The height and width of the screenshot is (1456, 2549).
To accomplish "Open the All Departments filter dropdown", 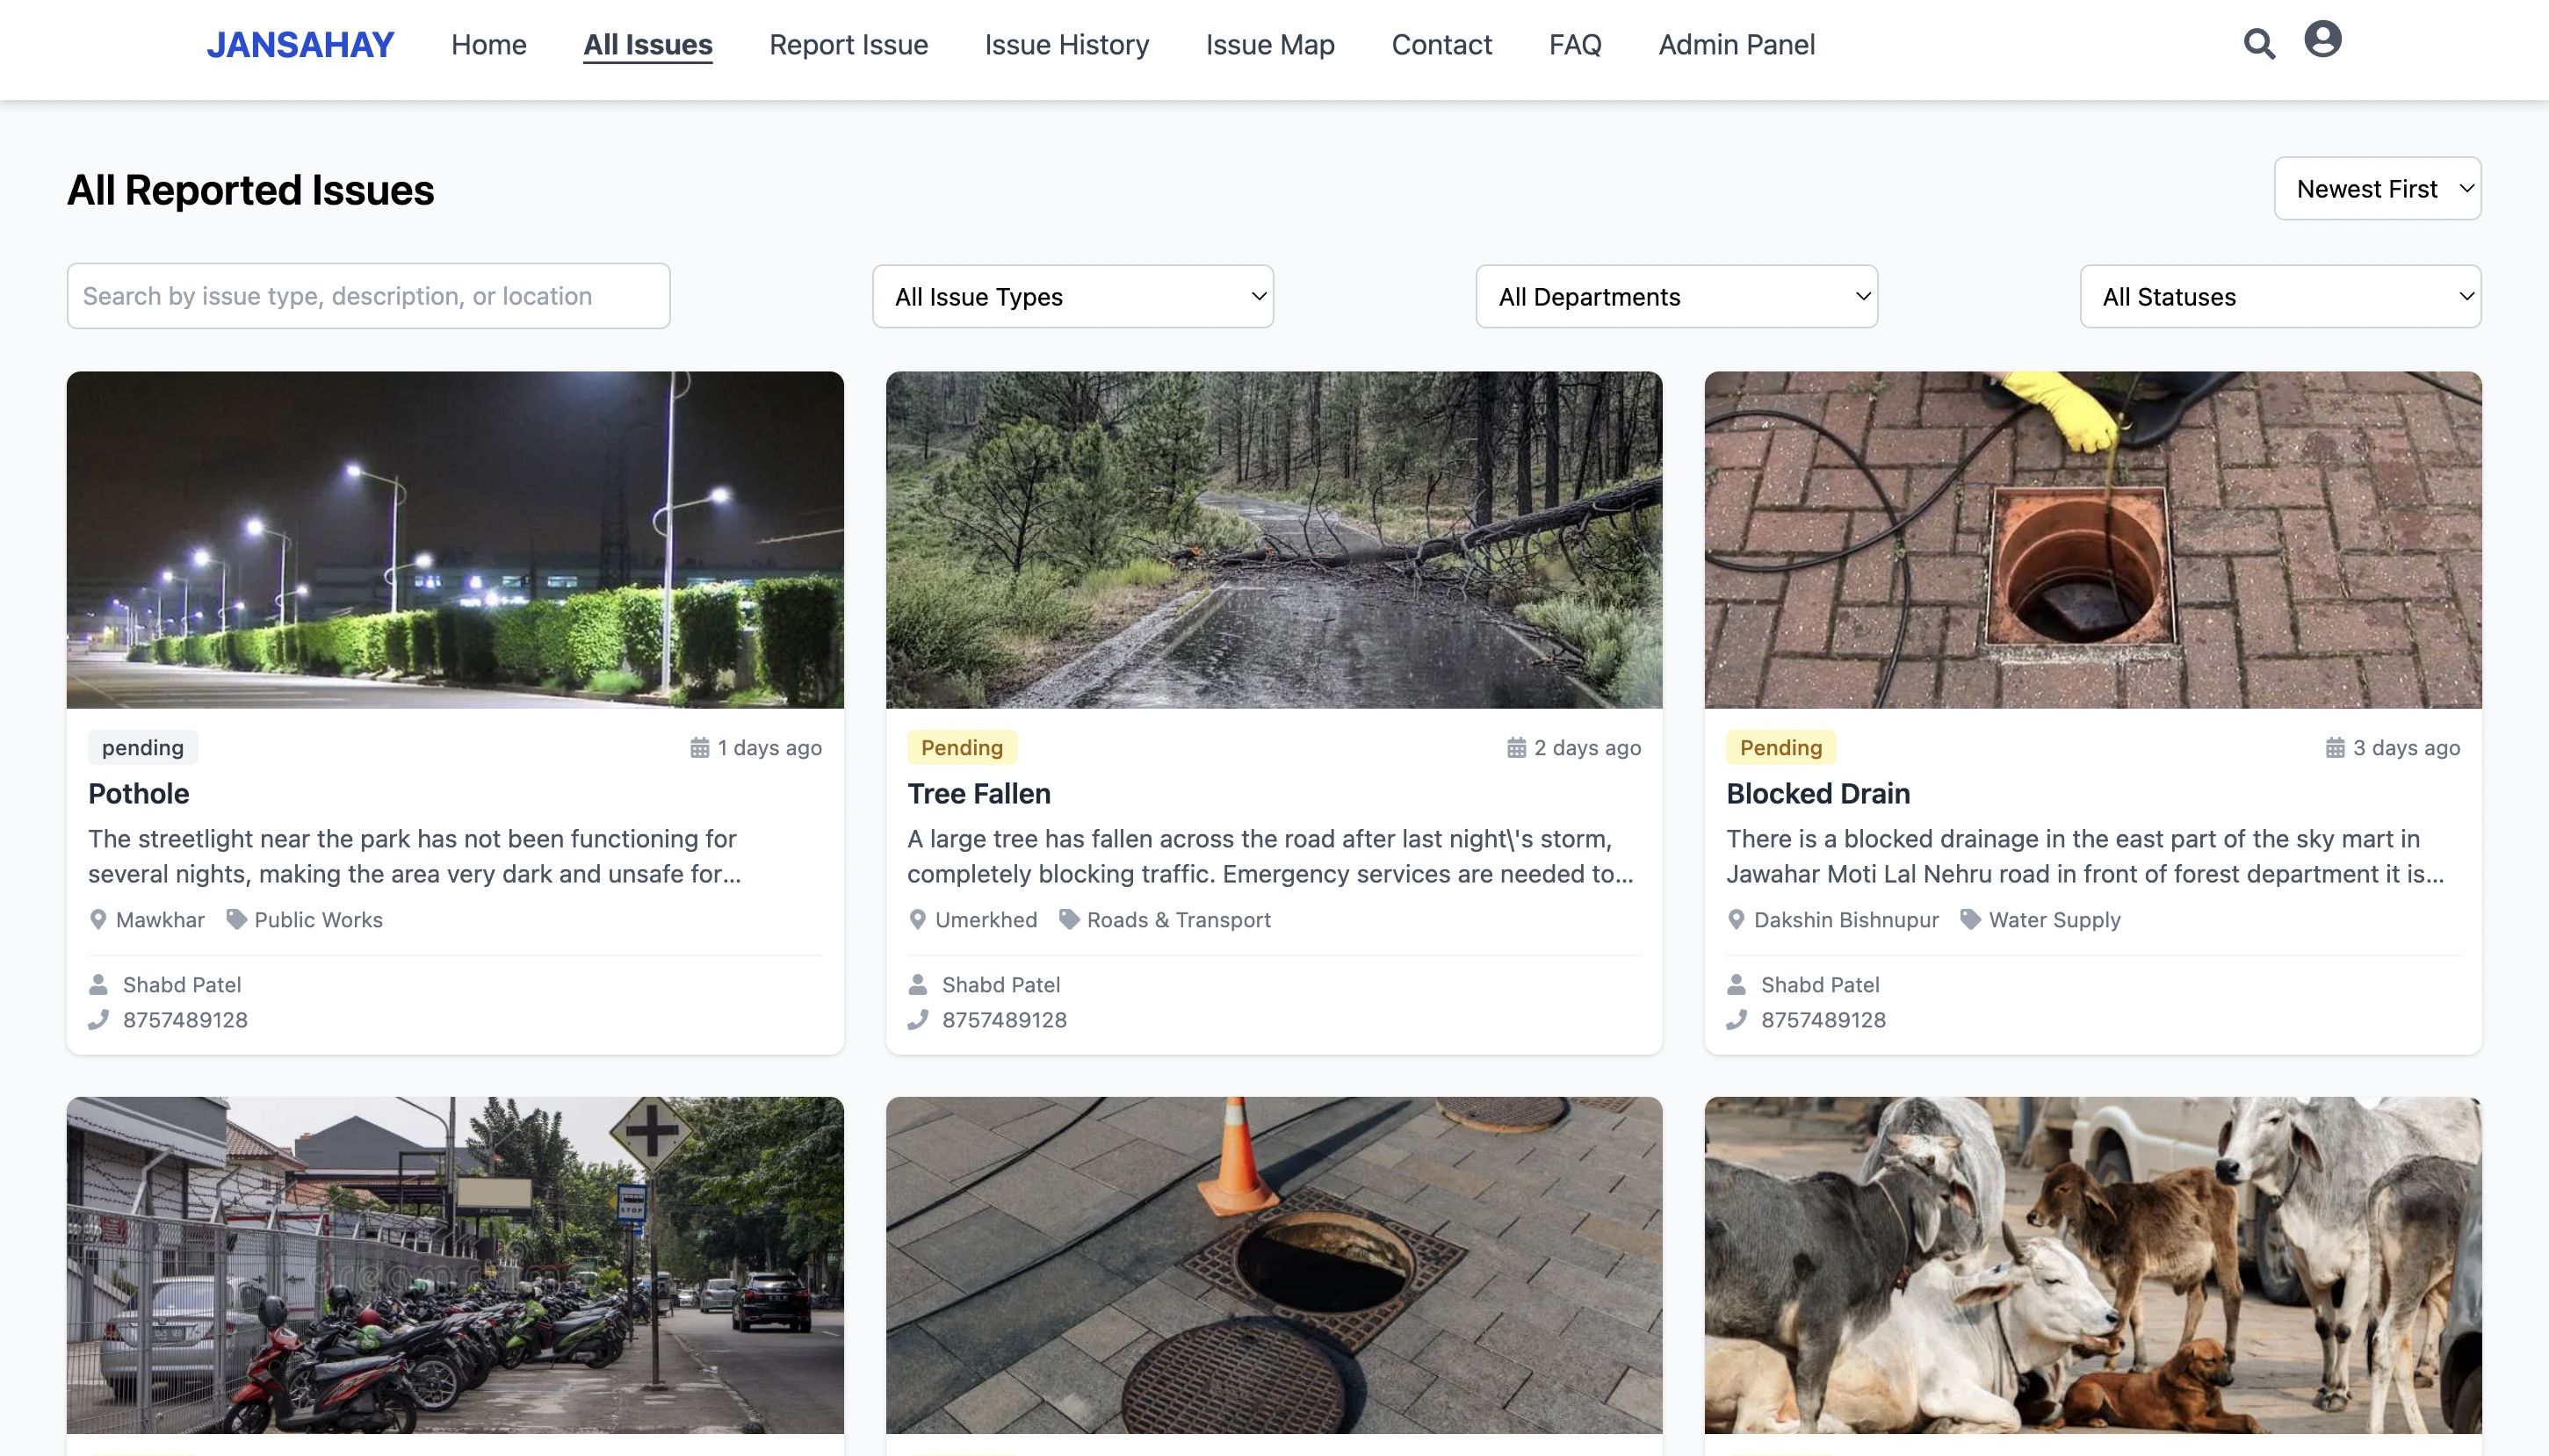I will point(1676,297).
